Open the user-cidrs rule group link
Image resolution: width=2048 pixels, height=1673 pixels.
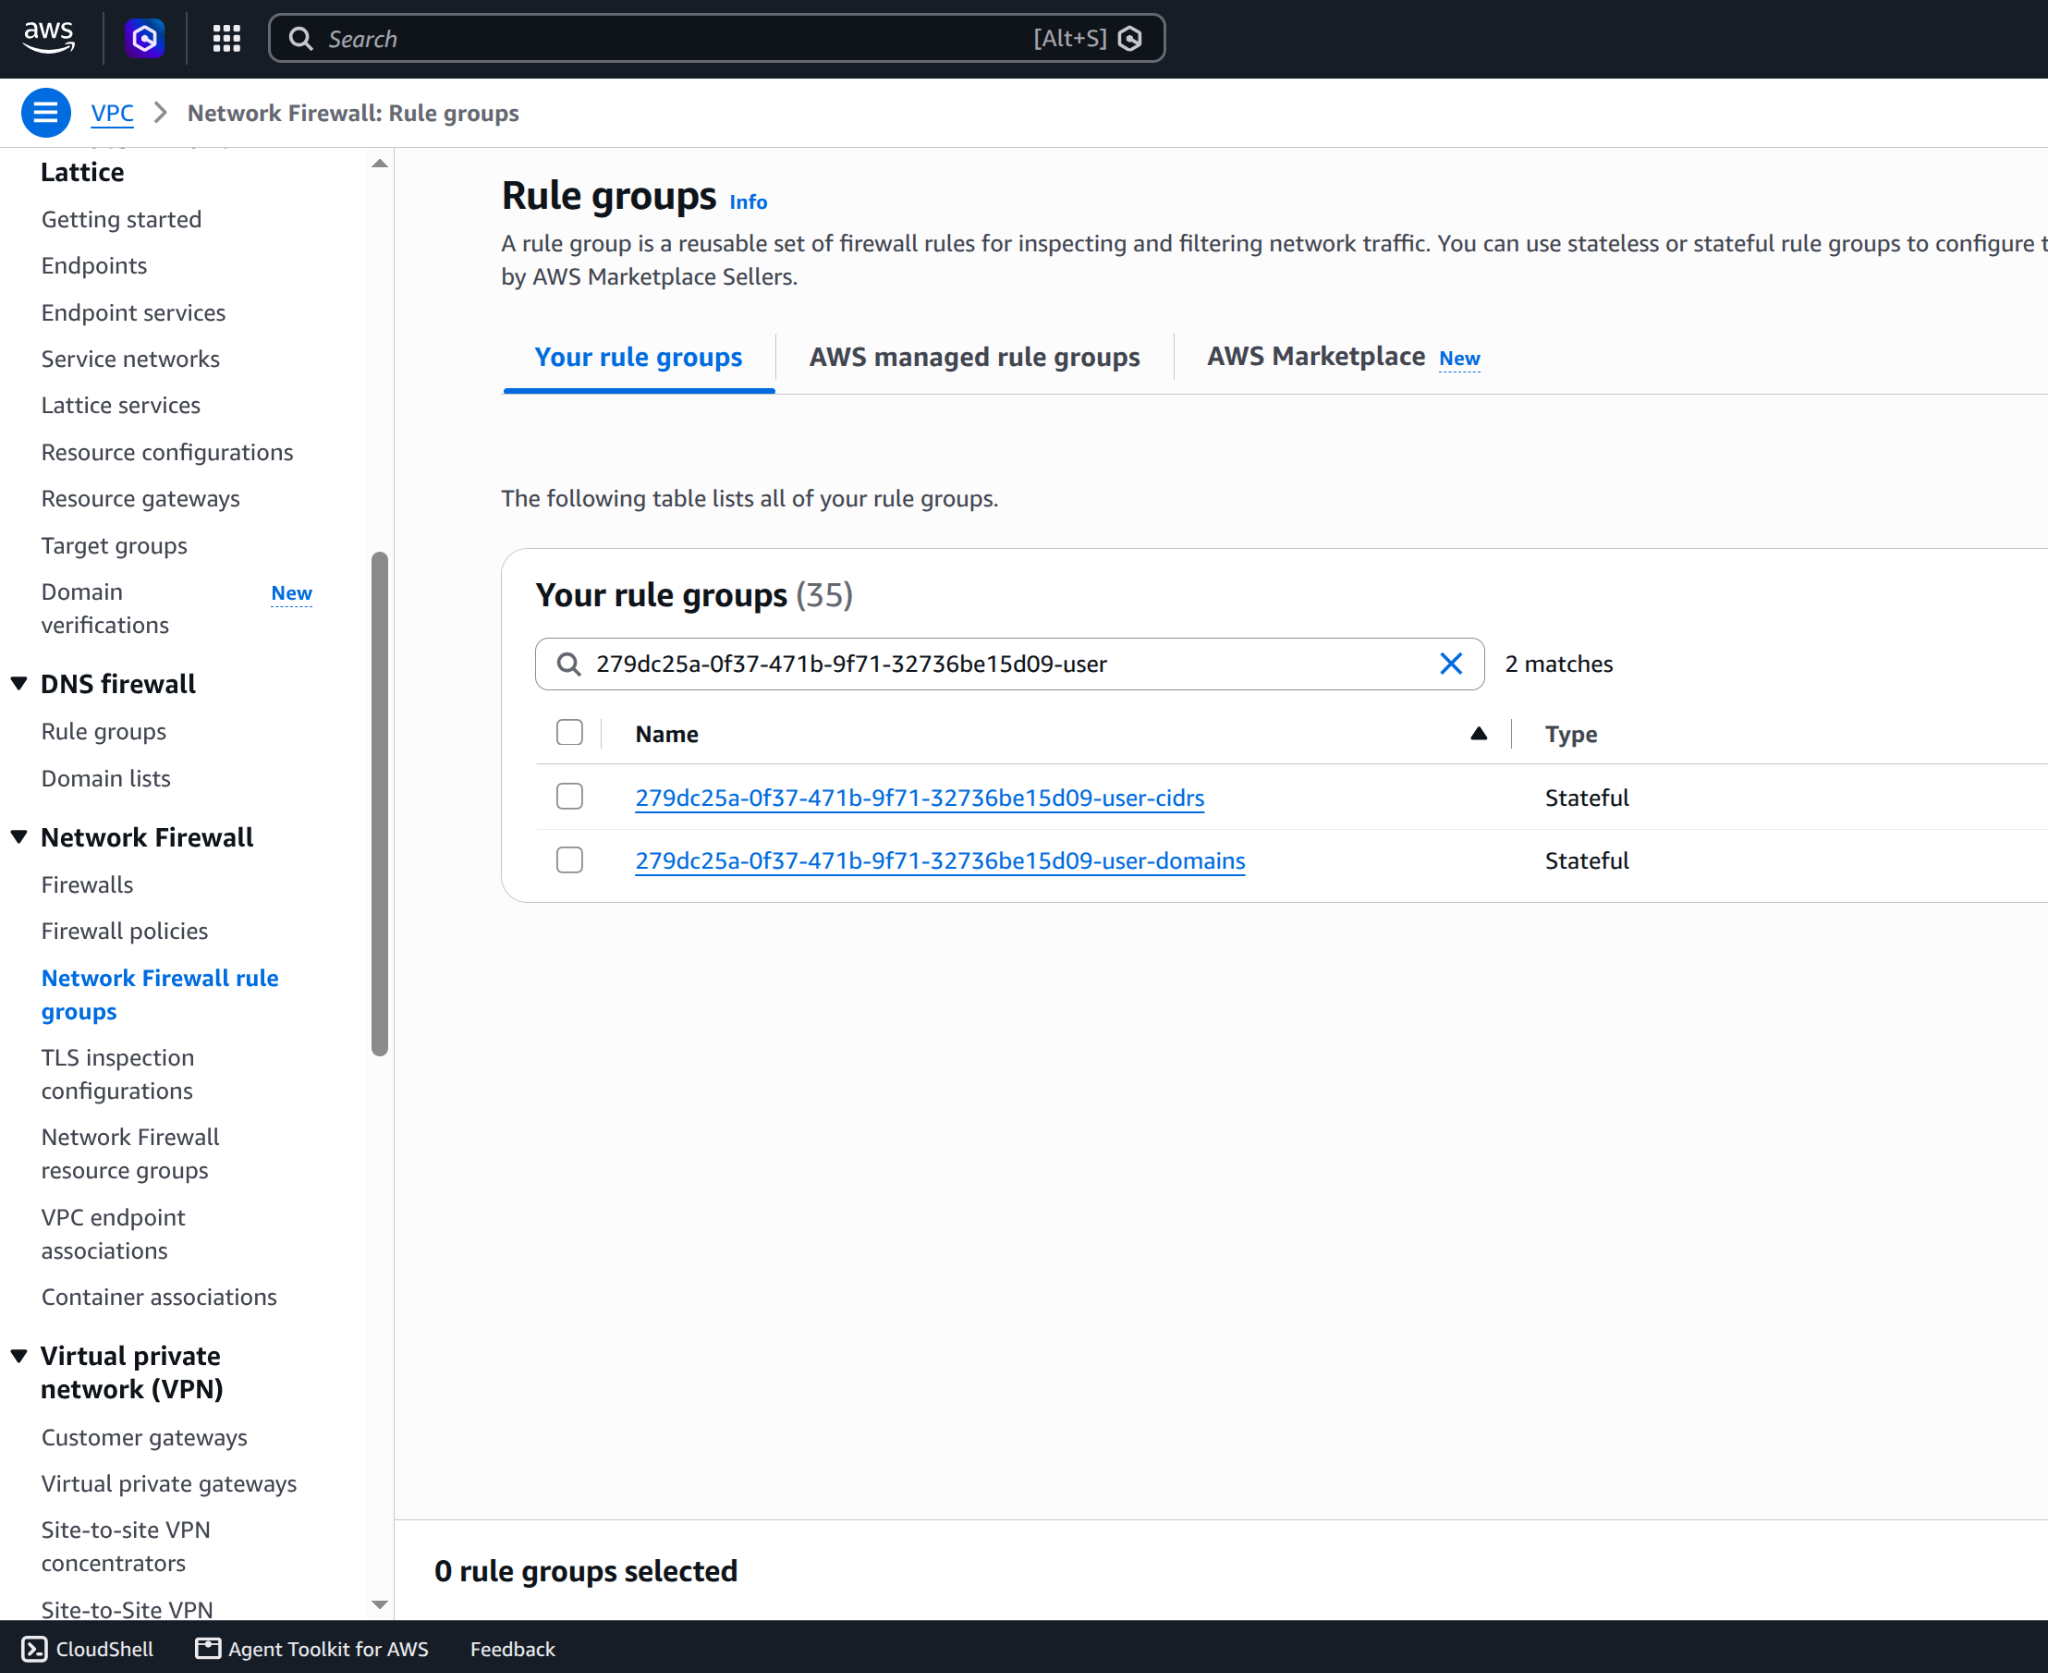(x=920, y=798)
